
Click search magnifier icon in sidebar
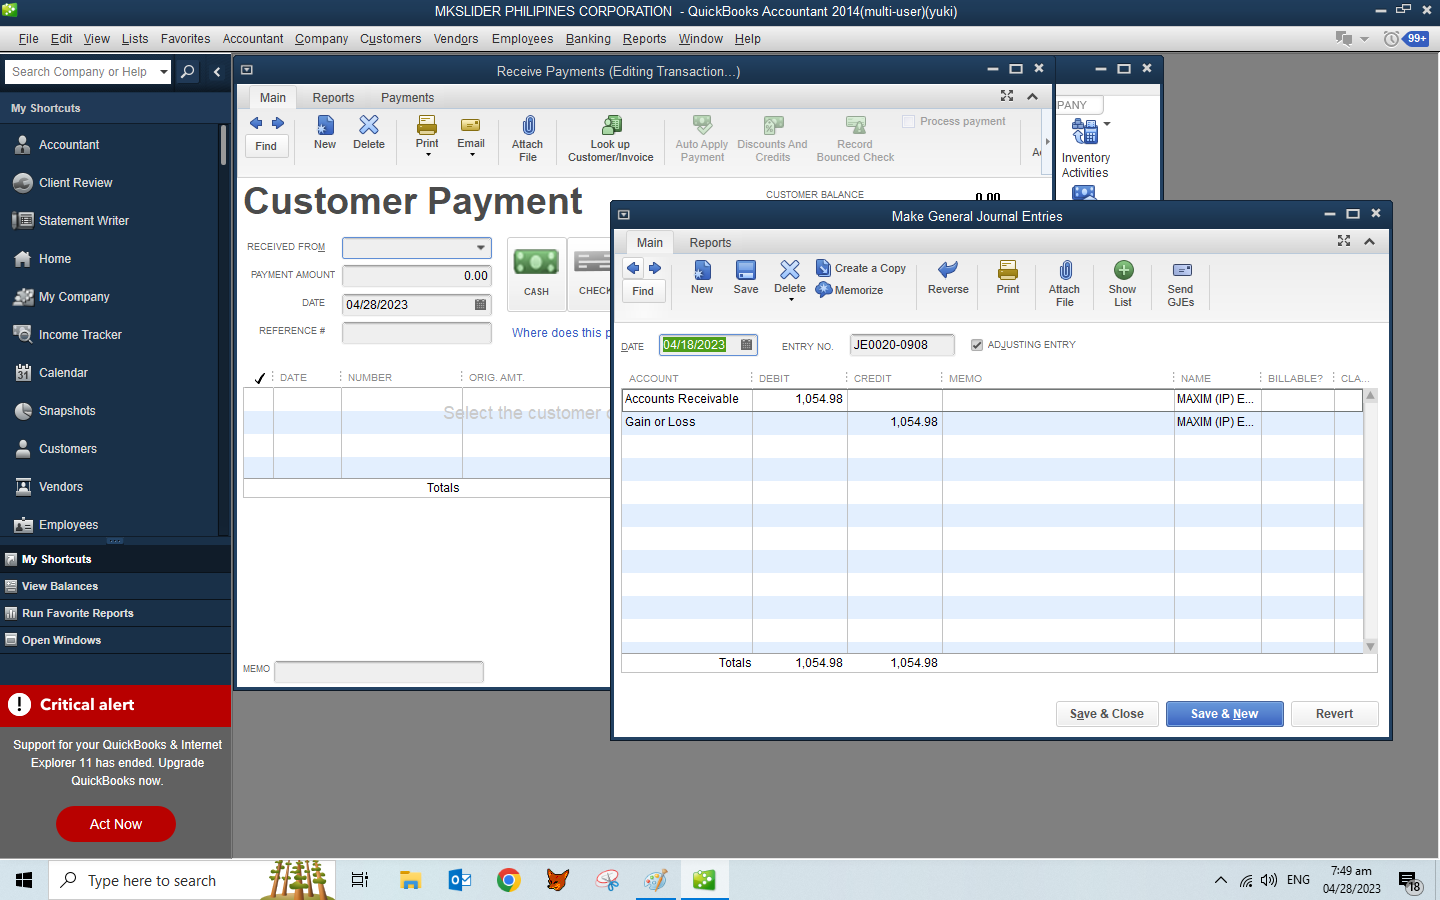187,72
